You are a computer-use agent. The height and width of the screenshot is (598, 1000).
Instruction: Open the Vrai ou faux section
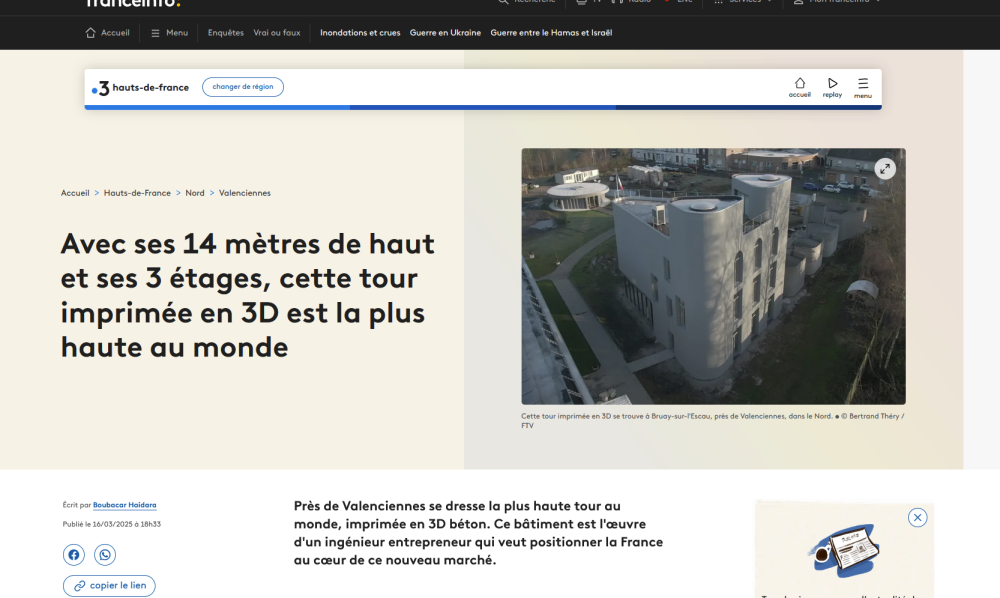277,33
